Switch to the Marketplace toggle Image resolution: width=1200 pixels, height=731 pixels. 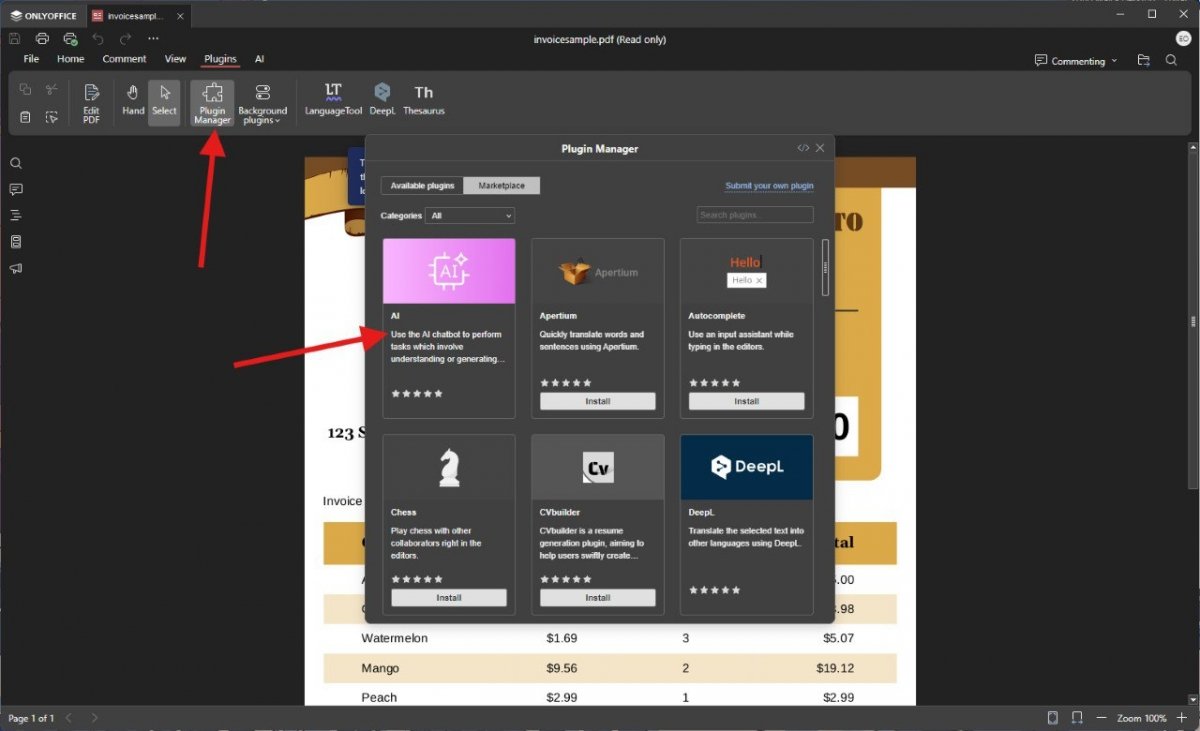click(501, 186)
